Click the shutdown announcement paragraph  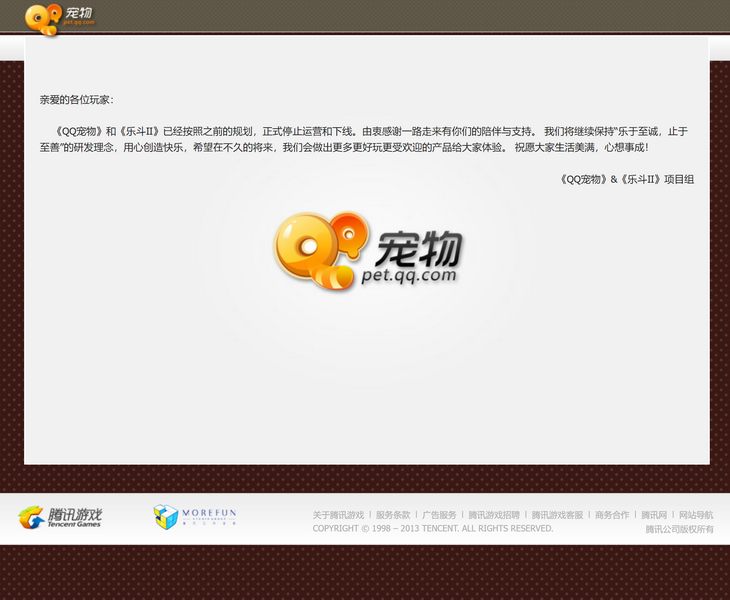pyautogui.click(x=364, y=139)
